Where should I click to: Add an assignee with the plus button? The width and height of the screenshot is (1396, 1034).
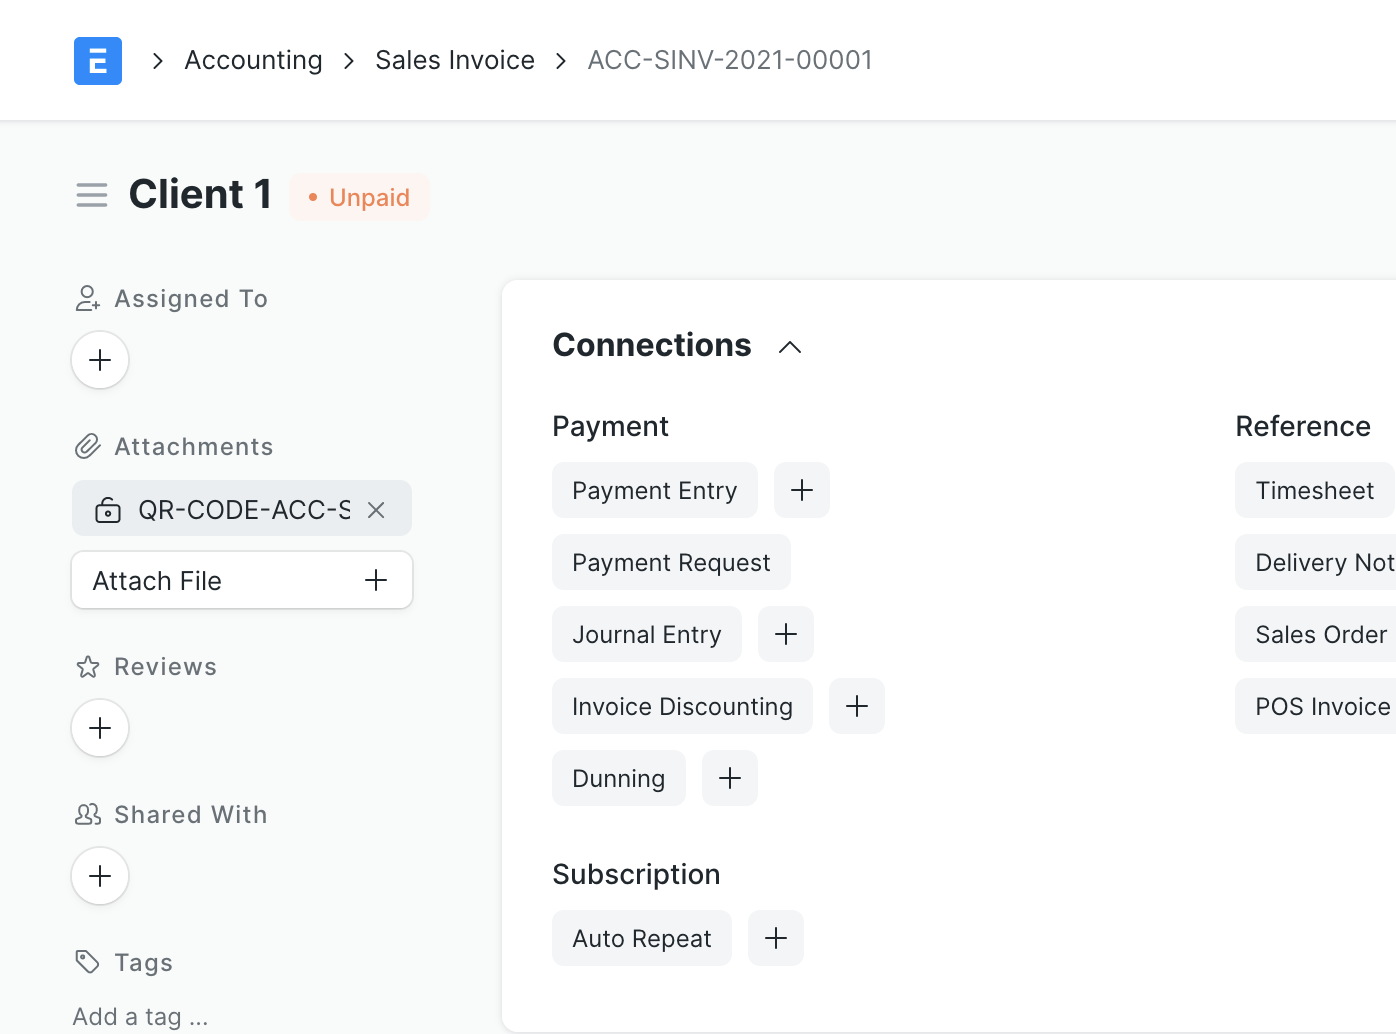100,360
